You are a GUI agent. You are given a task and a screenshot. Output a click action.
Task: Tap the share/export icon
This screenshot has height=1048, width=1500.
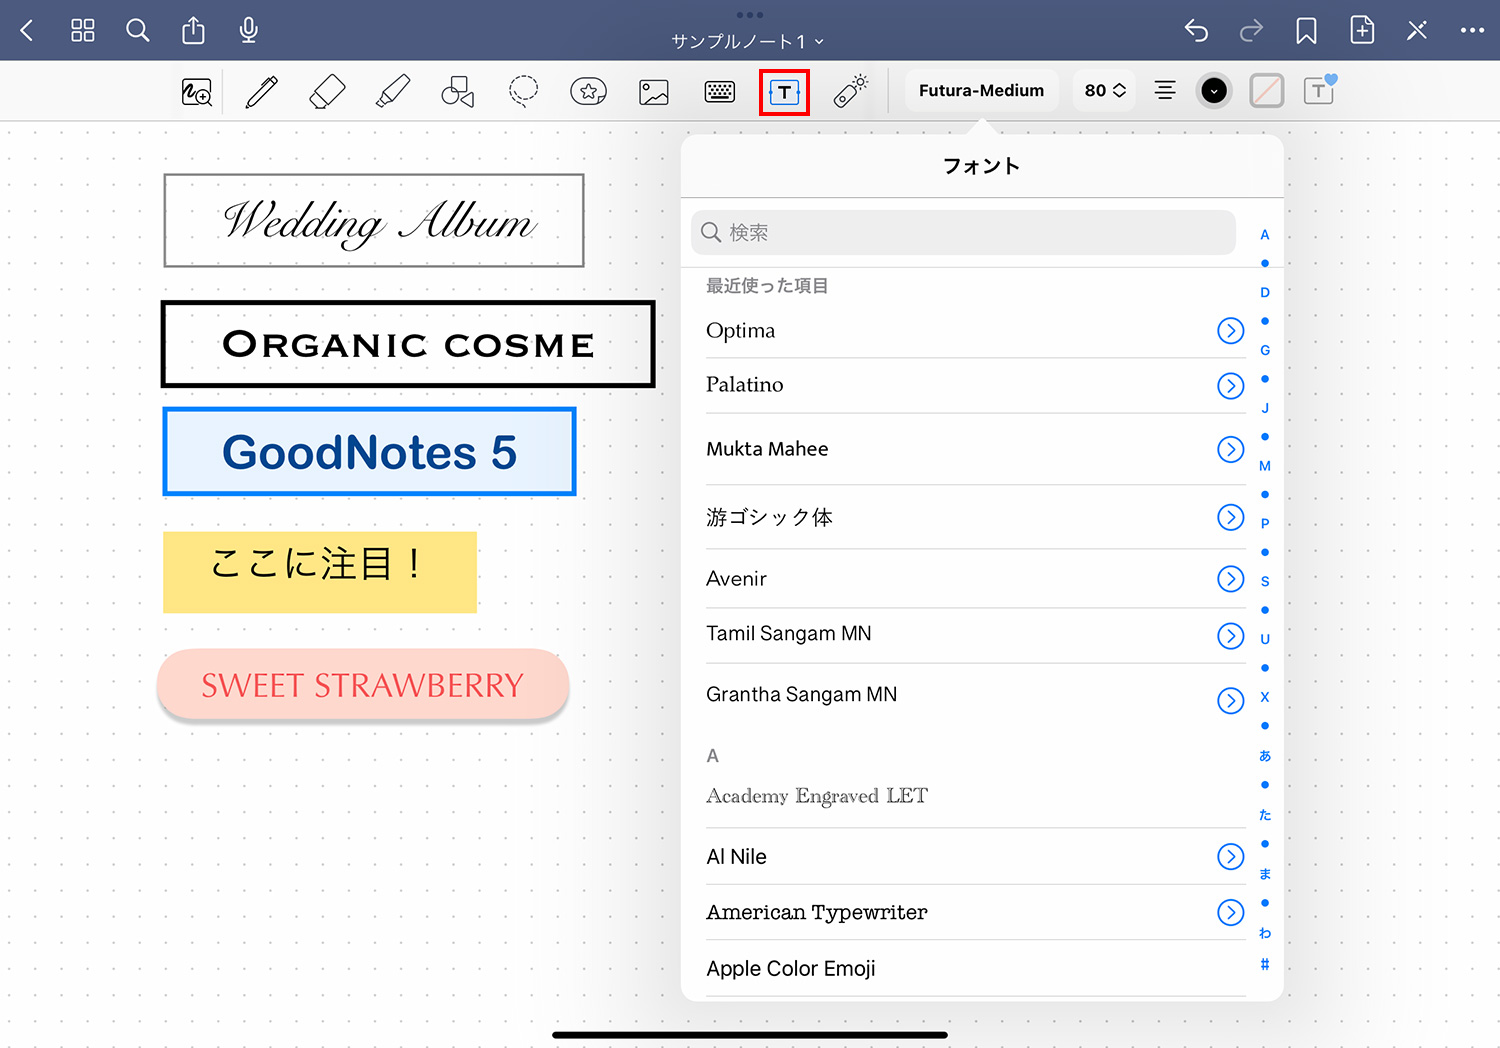click(x=193, y=31)
